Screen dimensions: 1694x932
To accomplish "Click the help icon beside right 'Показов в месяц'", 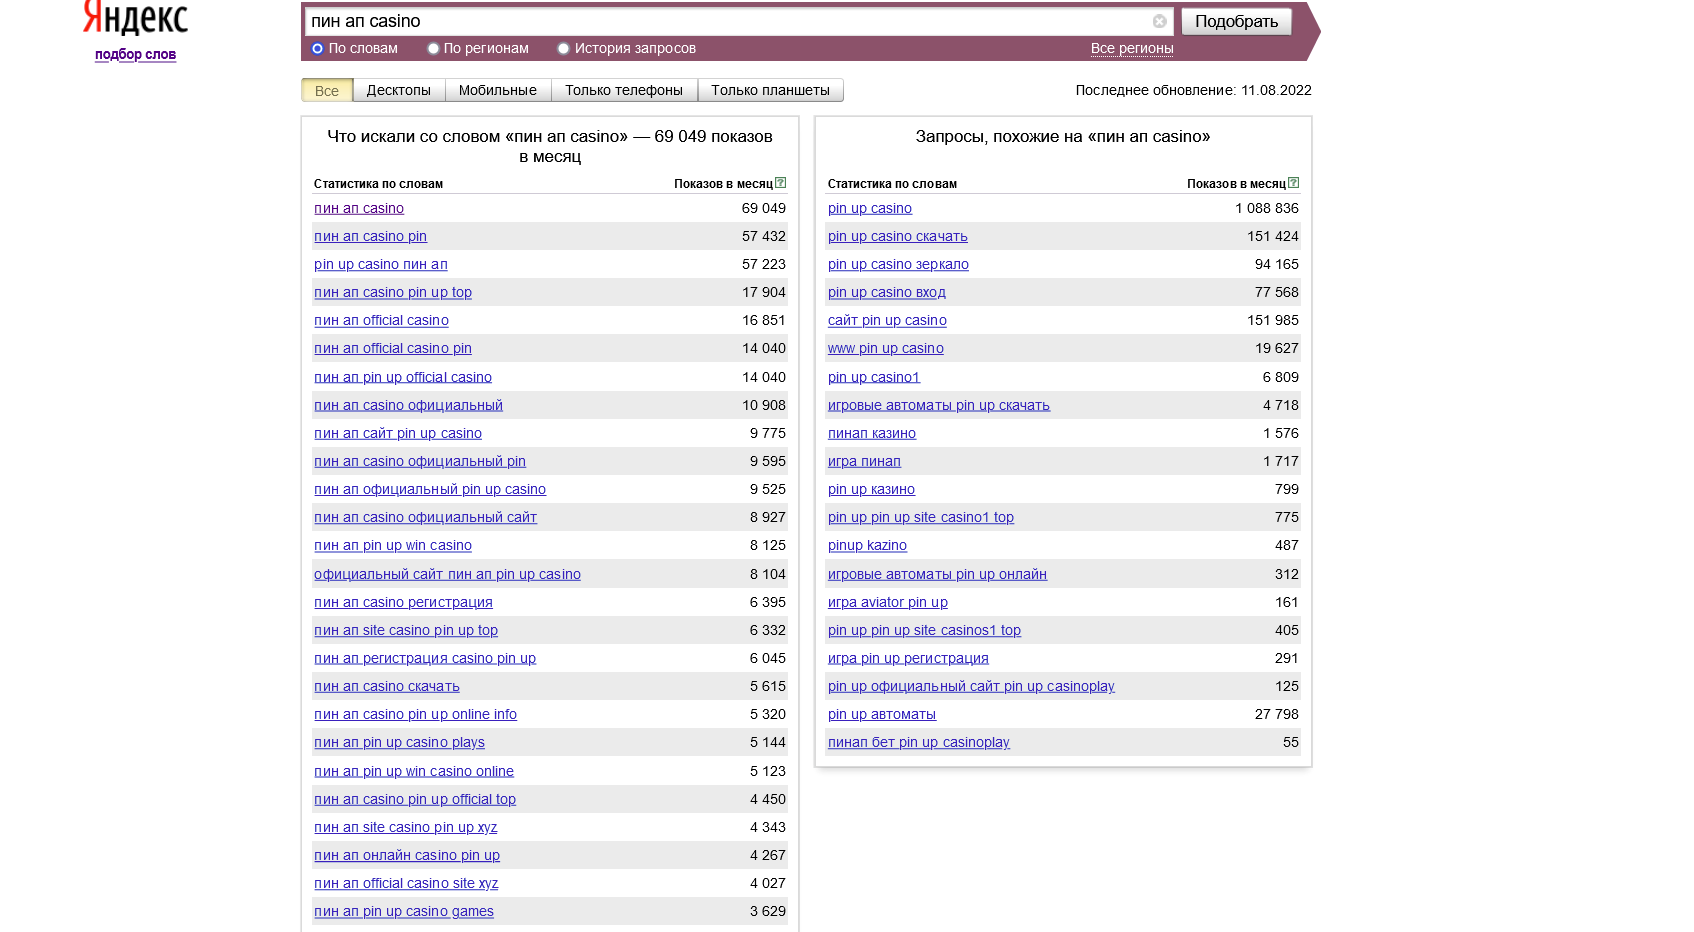I will (1294, 183).
